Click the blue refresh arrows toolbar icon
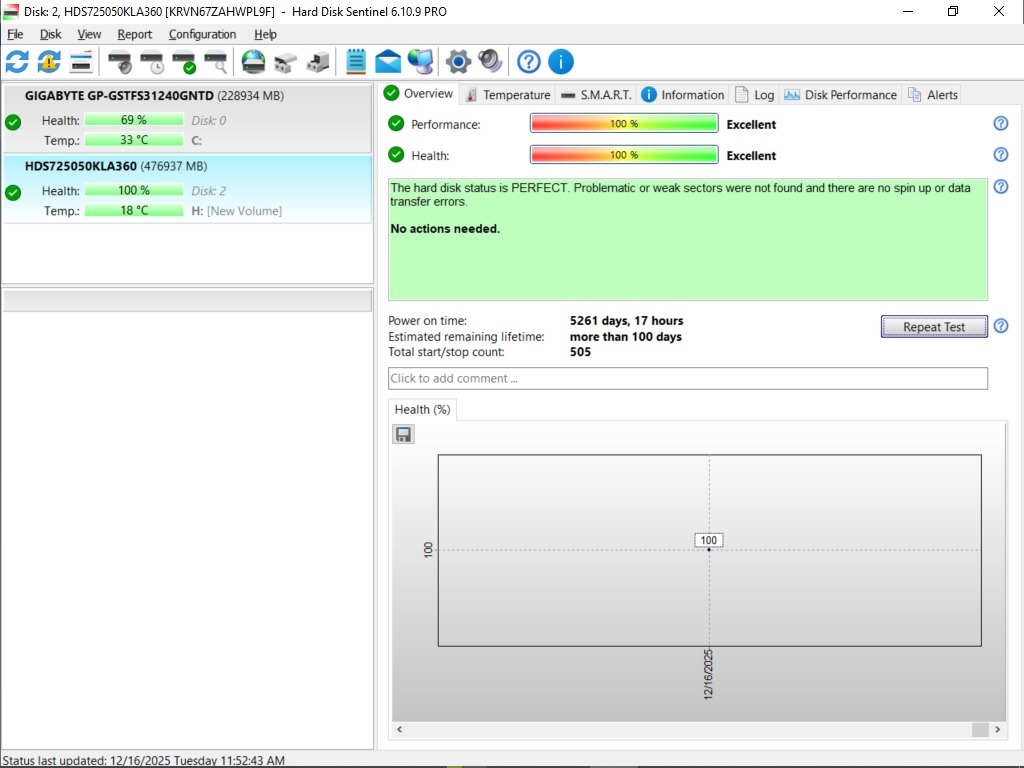Viewport: 1024px width, 768px height. click(x=17, y=62)
